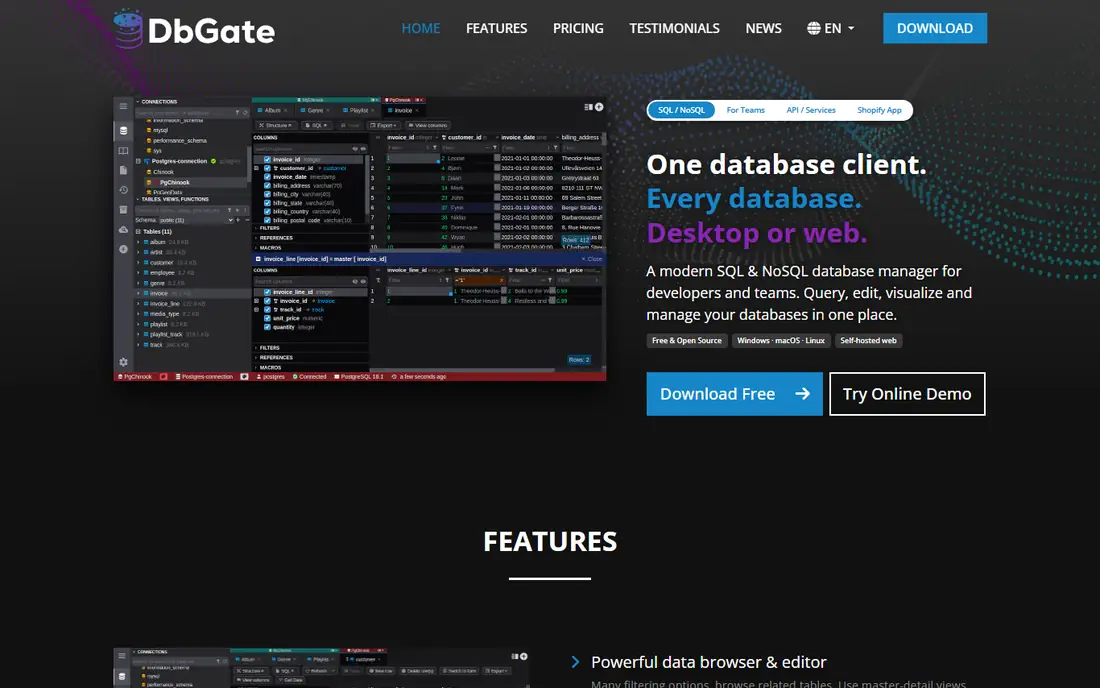Click the HOME nav link
The image size is (1100, 688).
click(421, 28)
